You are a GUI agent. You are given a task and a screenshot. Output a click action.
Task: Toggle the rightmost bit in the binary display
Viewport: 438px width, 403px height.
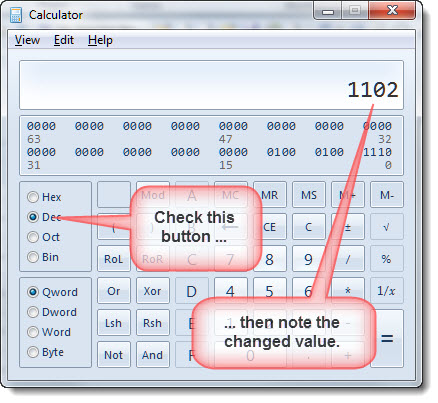388,152
